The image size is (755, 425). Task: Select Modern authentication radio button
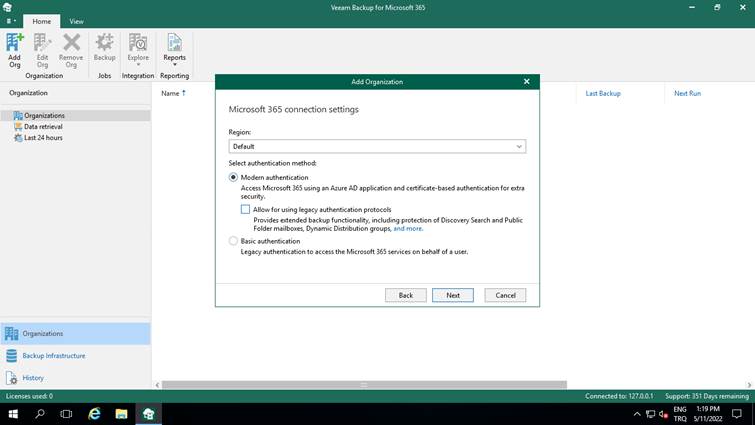(234, 177)
